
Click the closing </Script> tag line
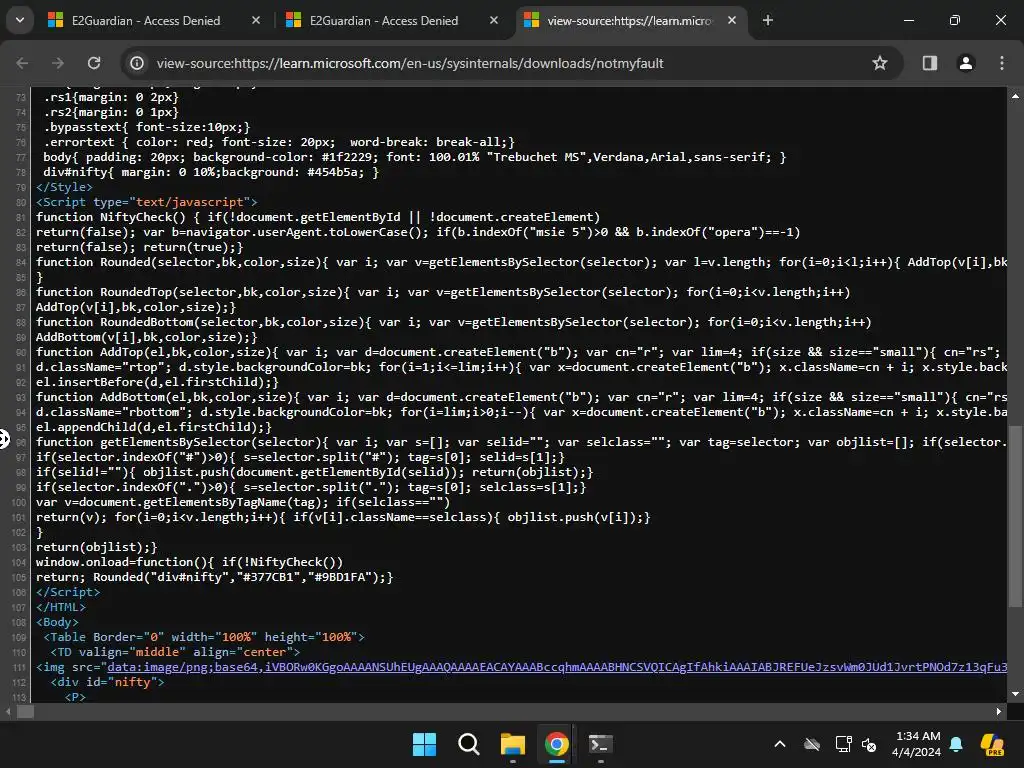(x=68, y=592)
